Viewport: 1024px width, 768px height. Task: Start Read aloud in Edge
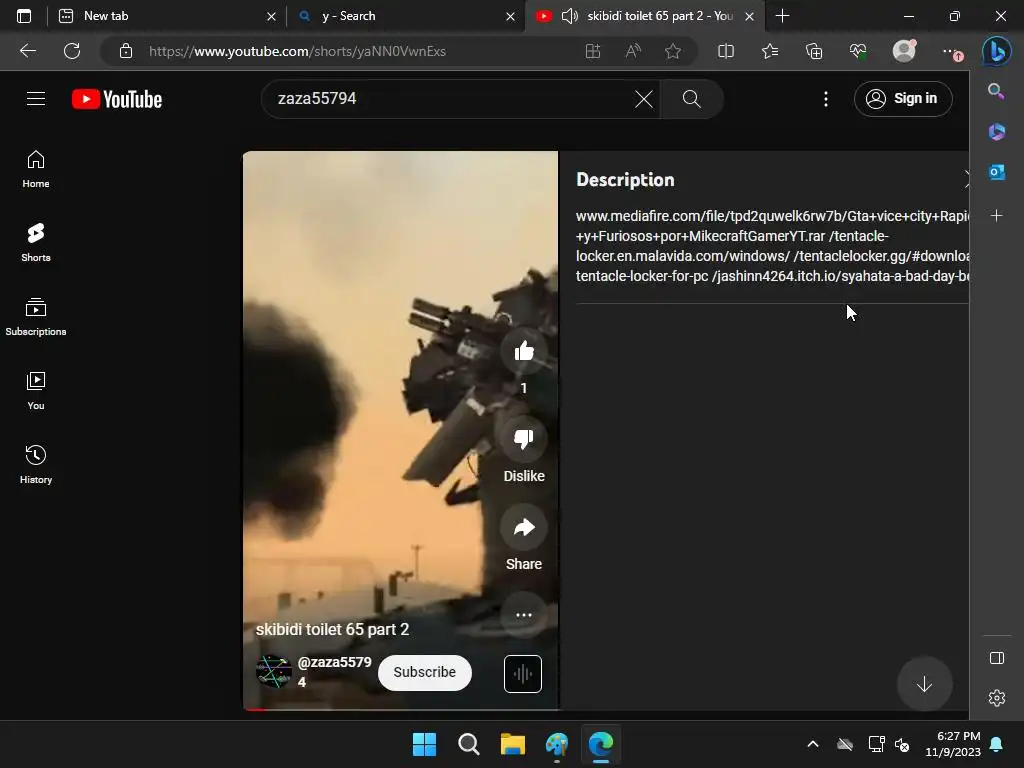coord(633,51)
